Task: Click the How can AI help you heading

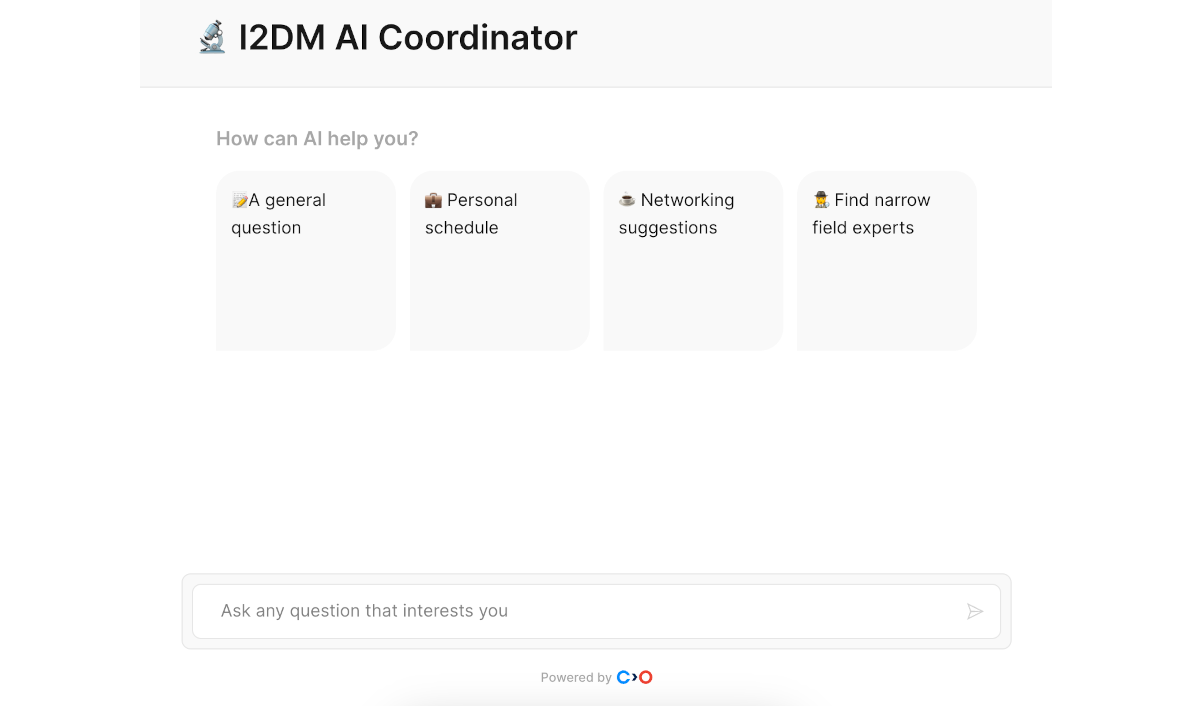Action: click(x=316, y=138)
